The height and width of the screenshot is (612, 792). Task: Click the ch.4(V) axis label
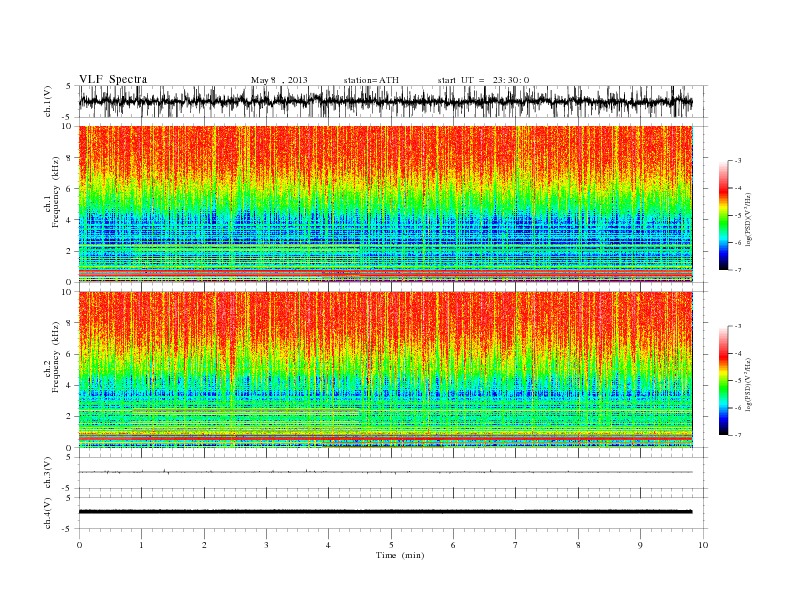coord(48,513)
